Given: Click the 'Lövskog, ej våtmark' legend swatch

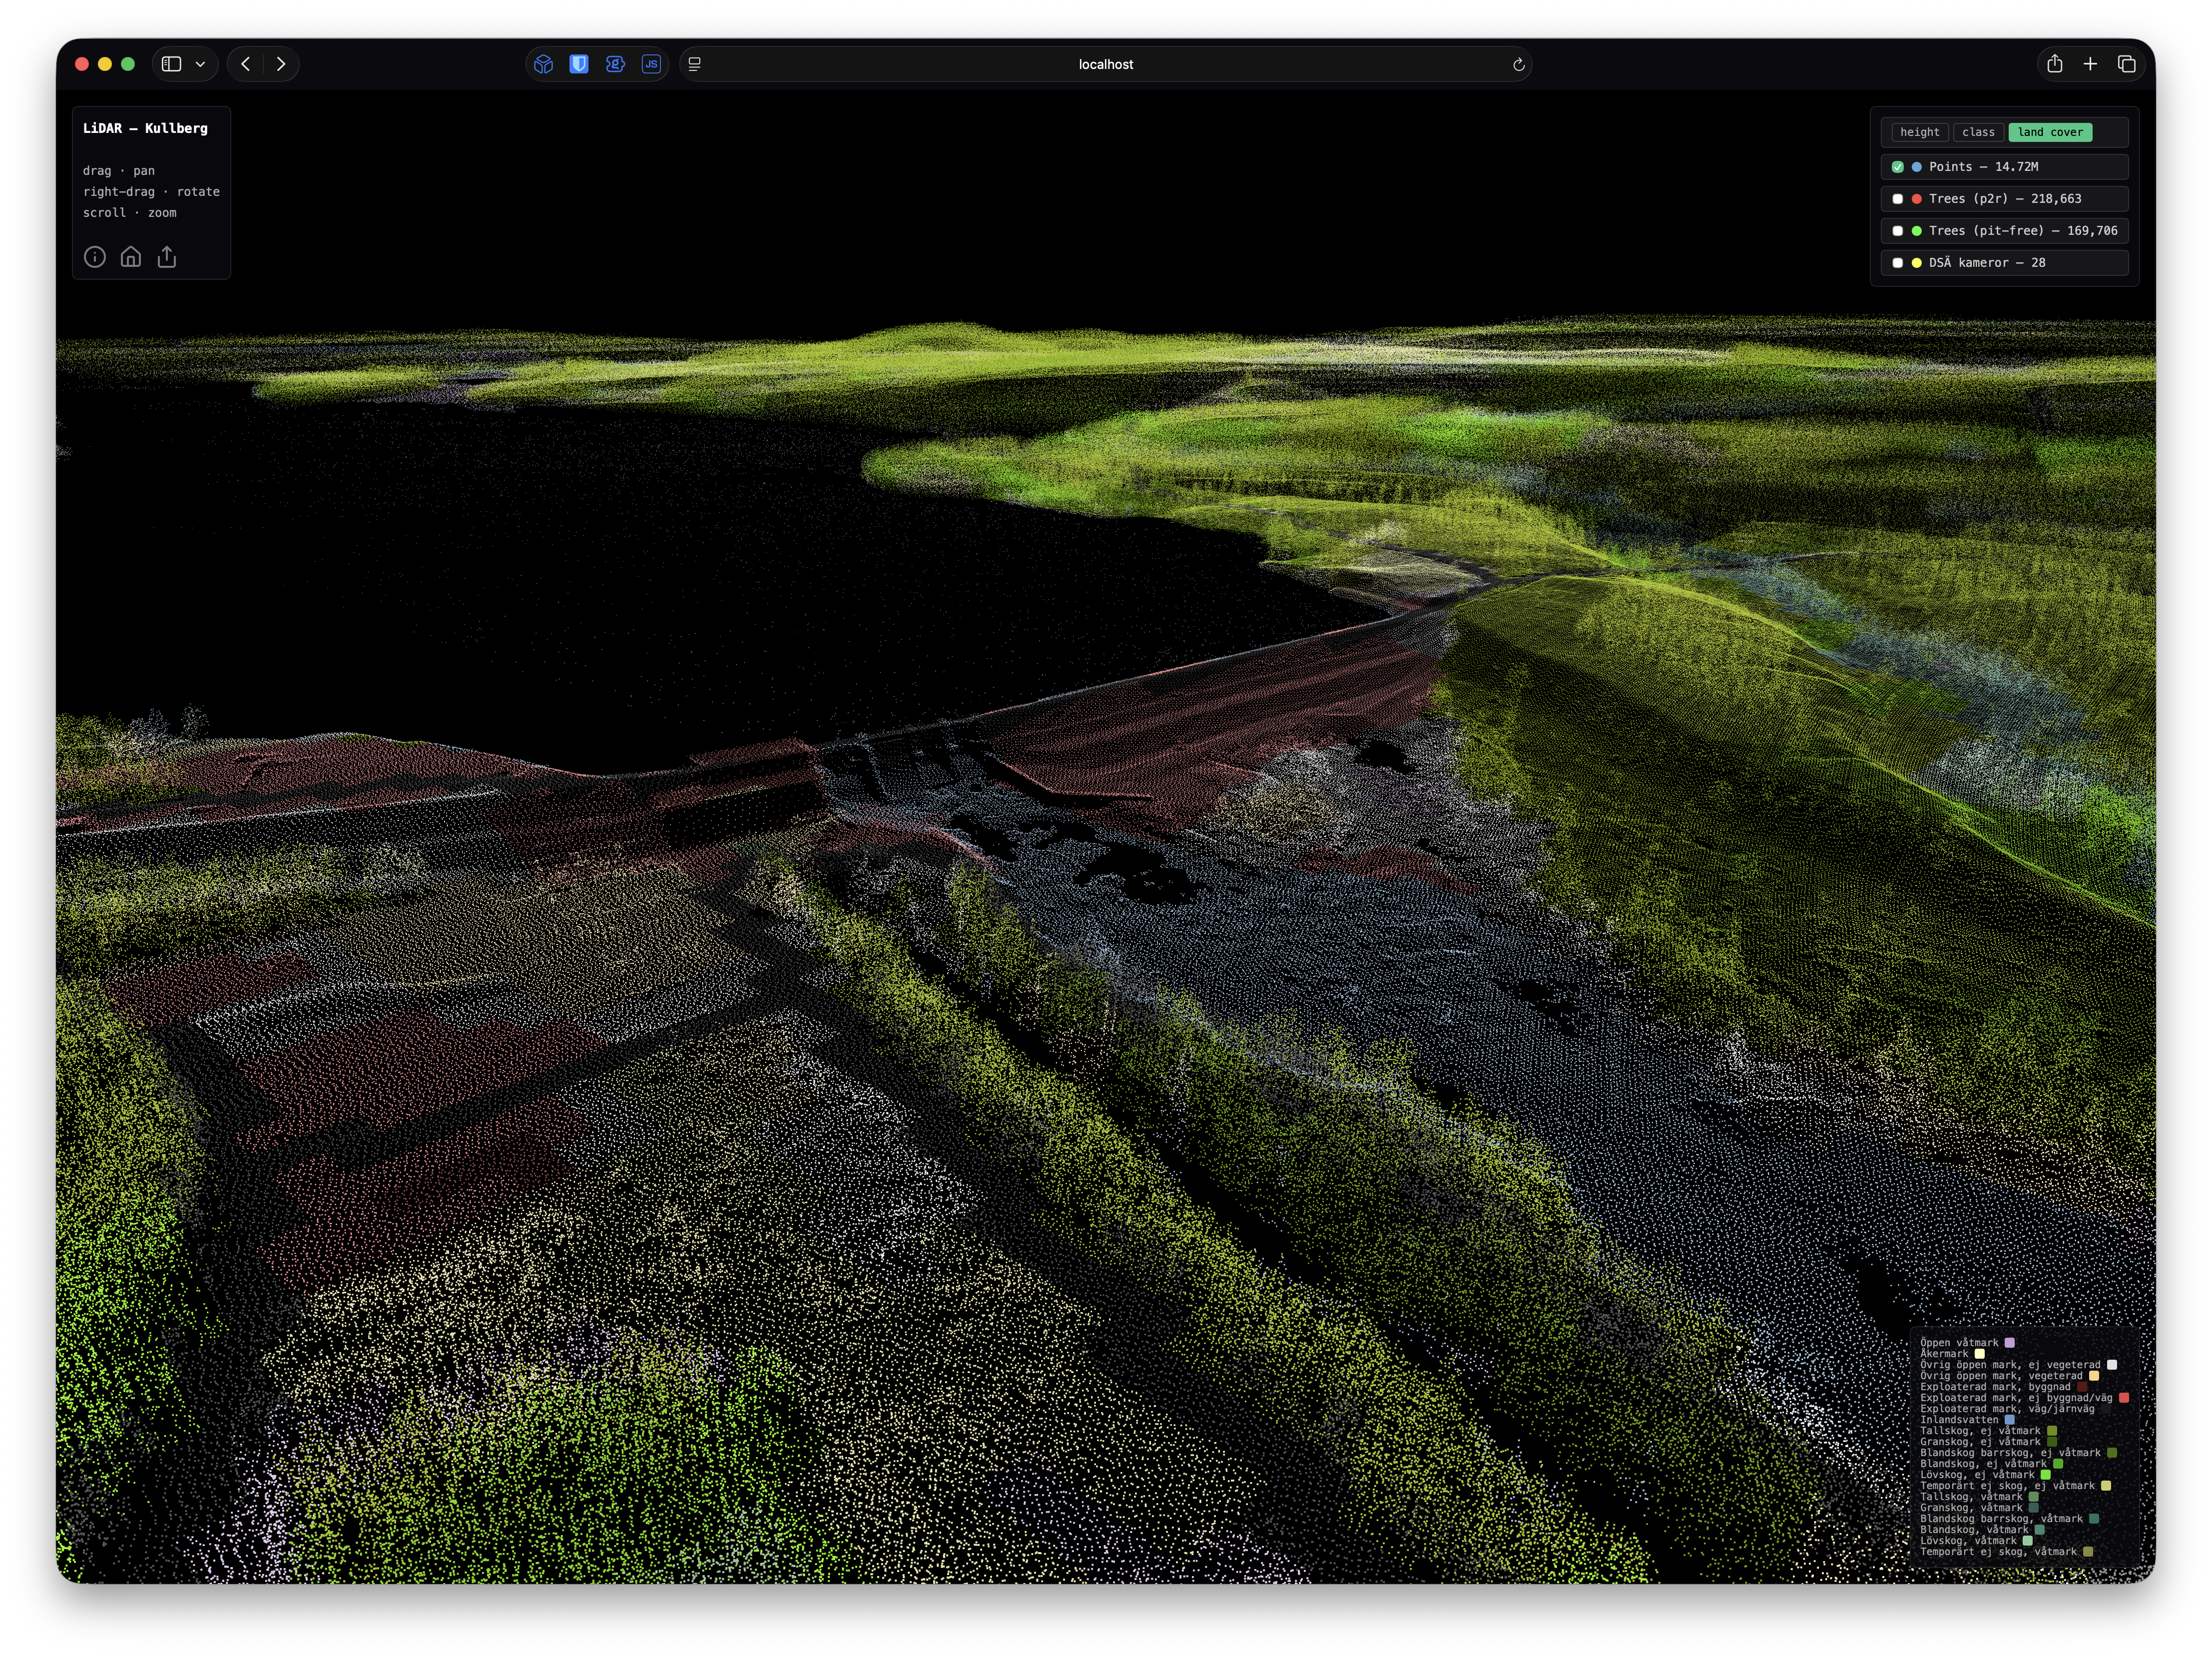Looking at the screenshot, I should coord(2046,1475).
